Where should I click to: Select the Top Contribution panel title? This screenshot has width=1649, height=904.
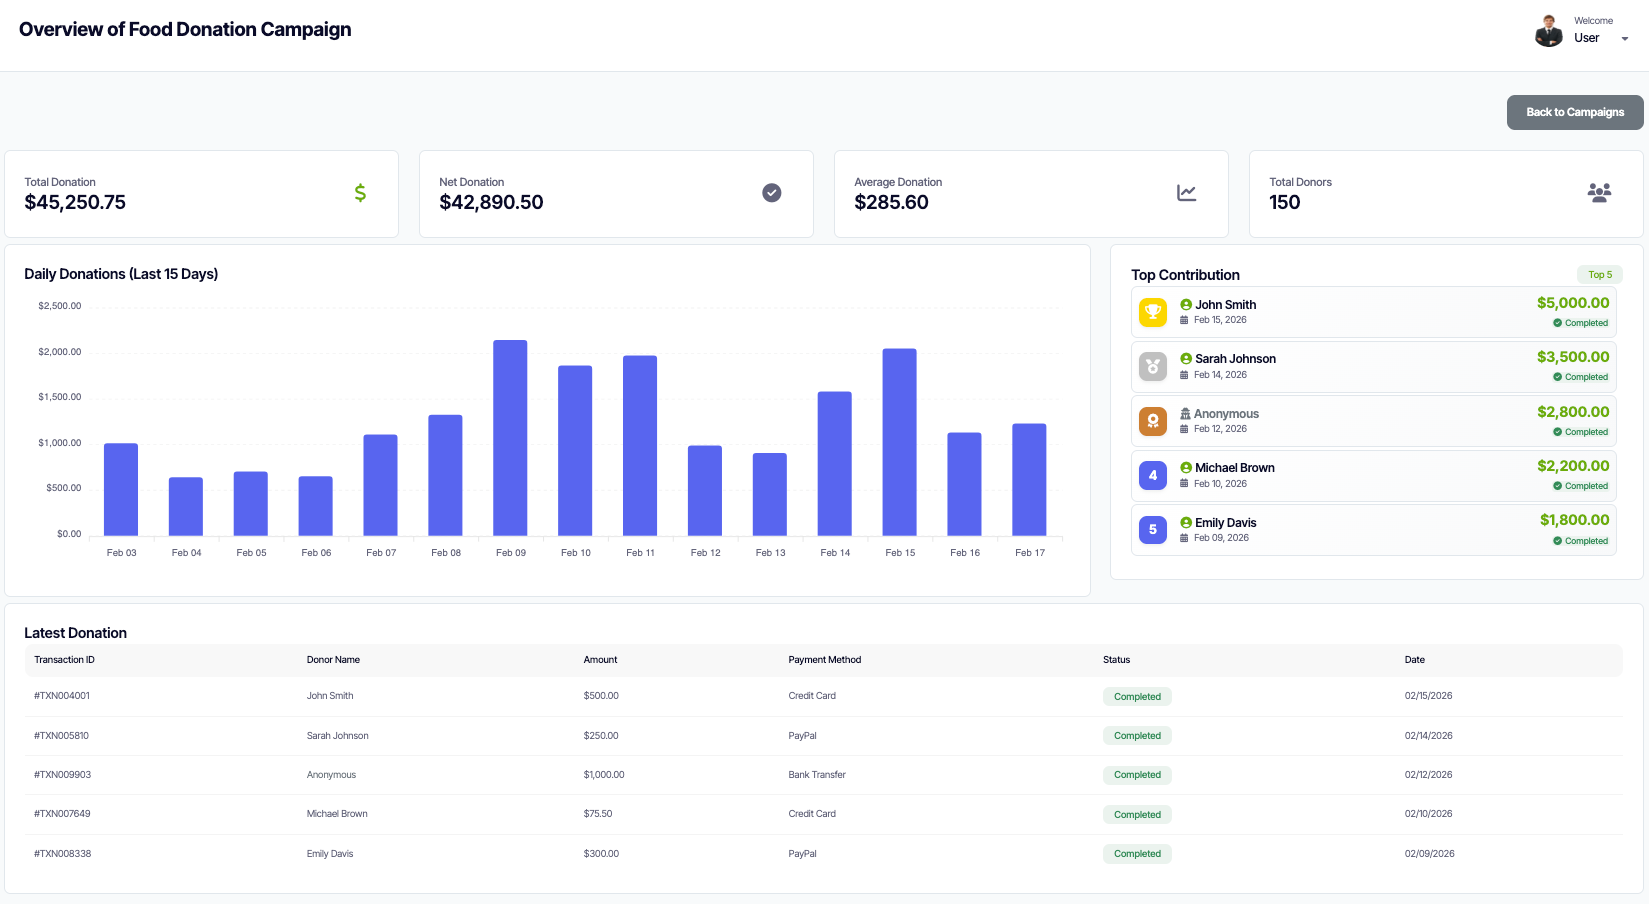[1185, 275]
